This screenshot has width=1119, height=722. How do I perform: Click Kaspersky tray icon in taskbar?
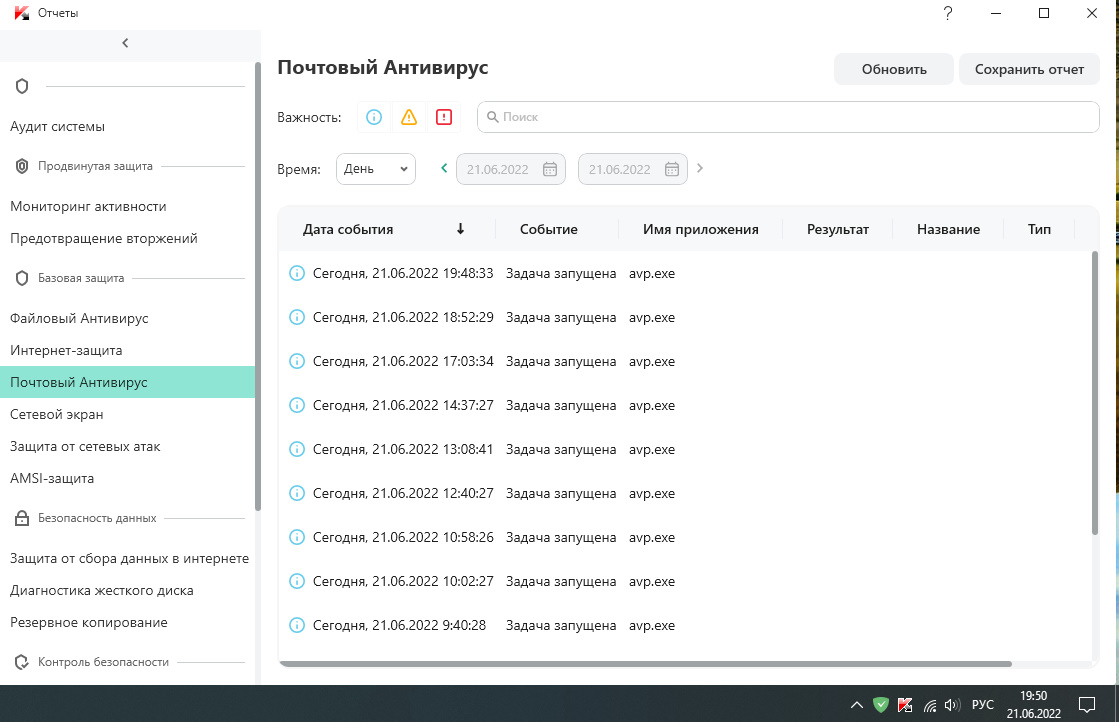[x=905, y=705]
